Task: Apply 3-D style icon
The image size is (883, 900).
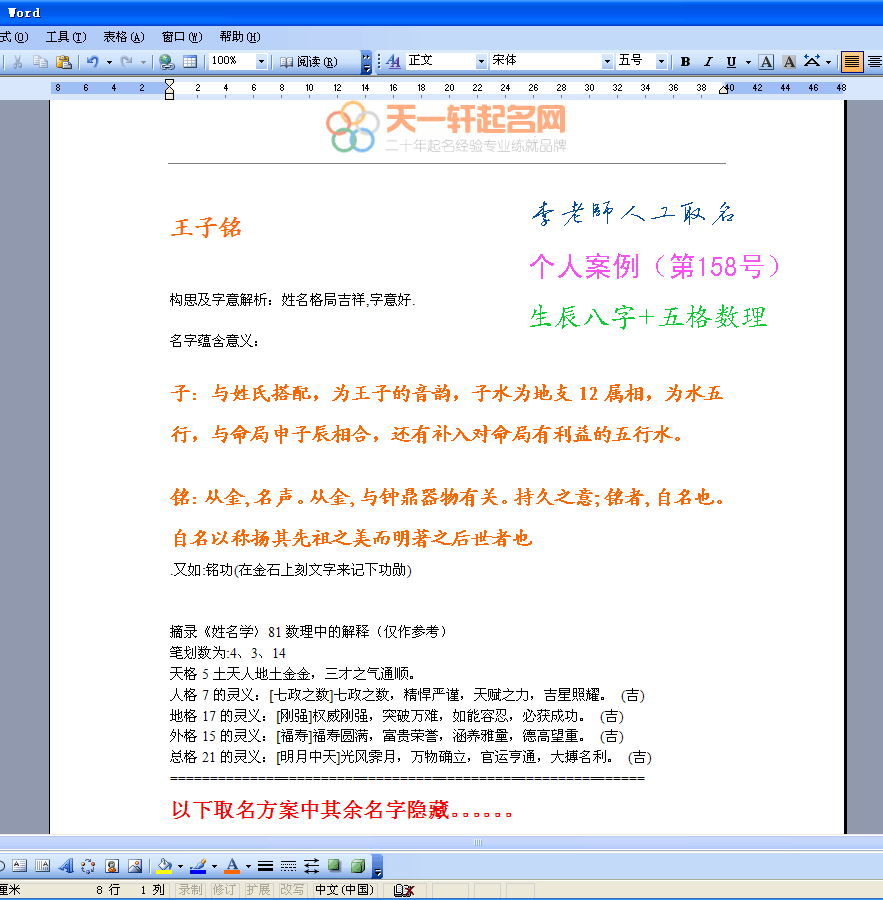Action: (358, 866)
